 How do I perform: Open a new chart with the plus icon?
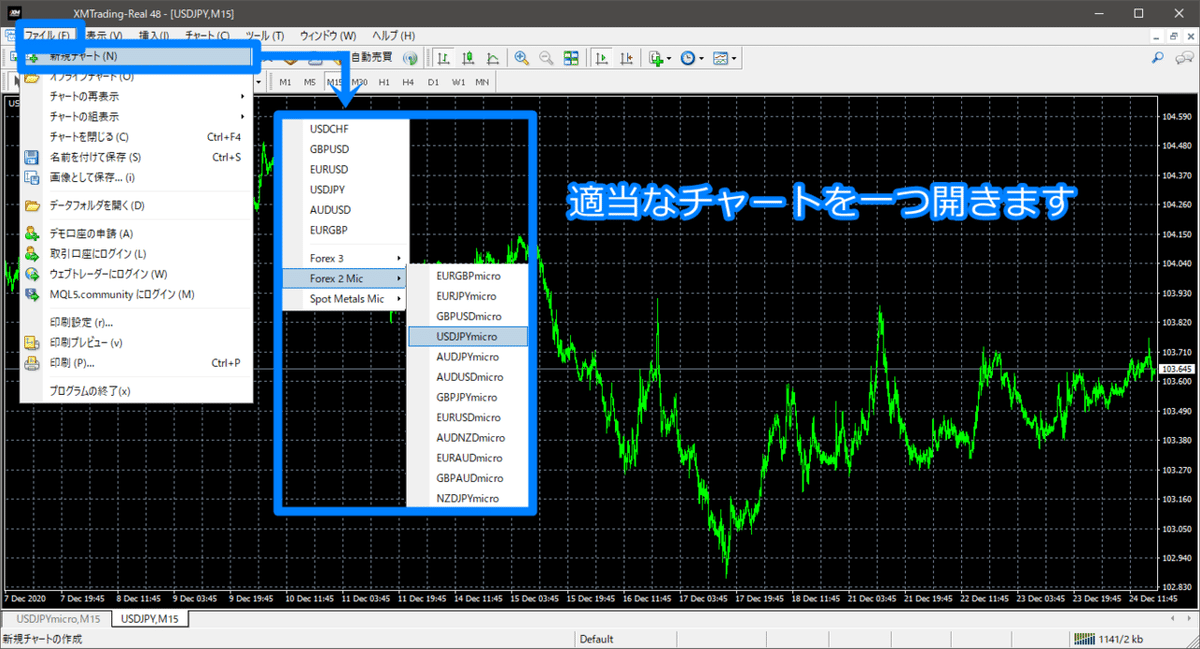point(656,57)
